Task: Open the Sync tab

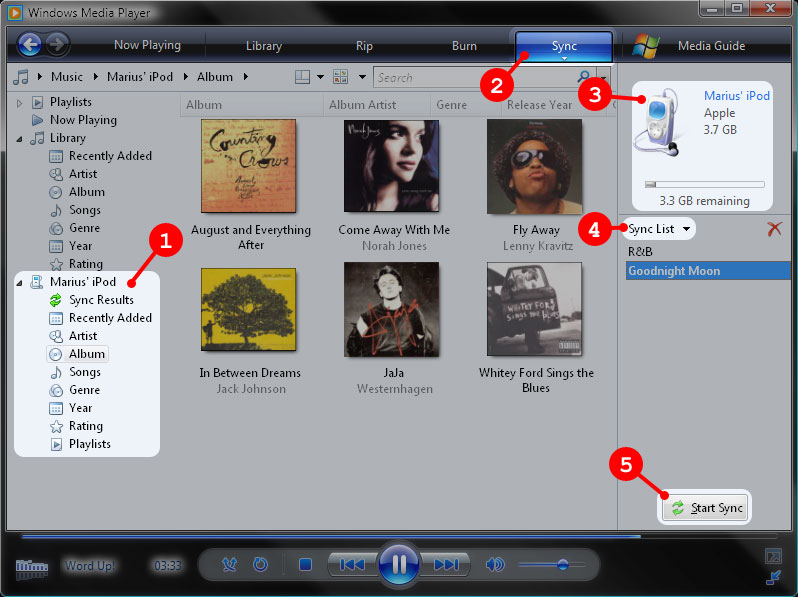Action: pyautogui.click(x=564, y=46)
